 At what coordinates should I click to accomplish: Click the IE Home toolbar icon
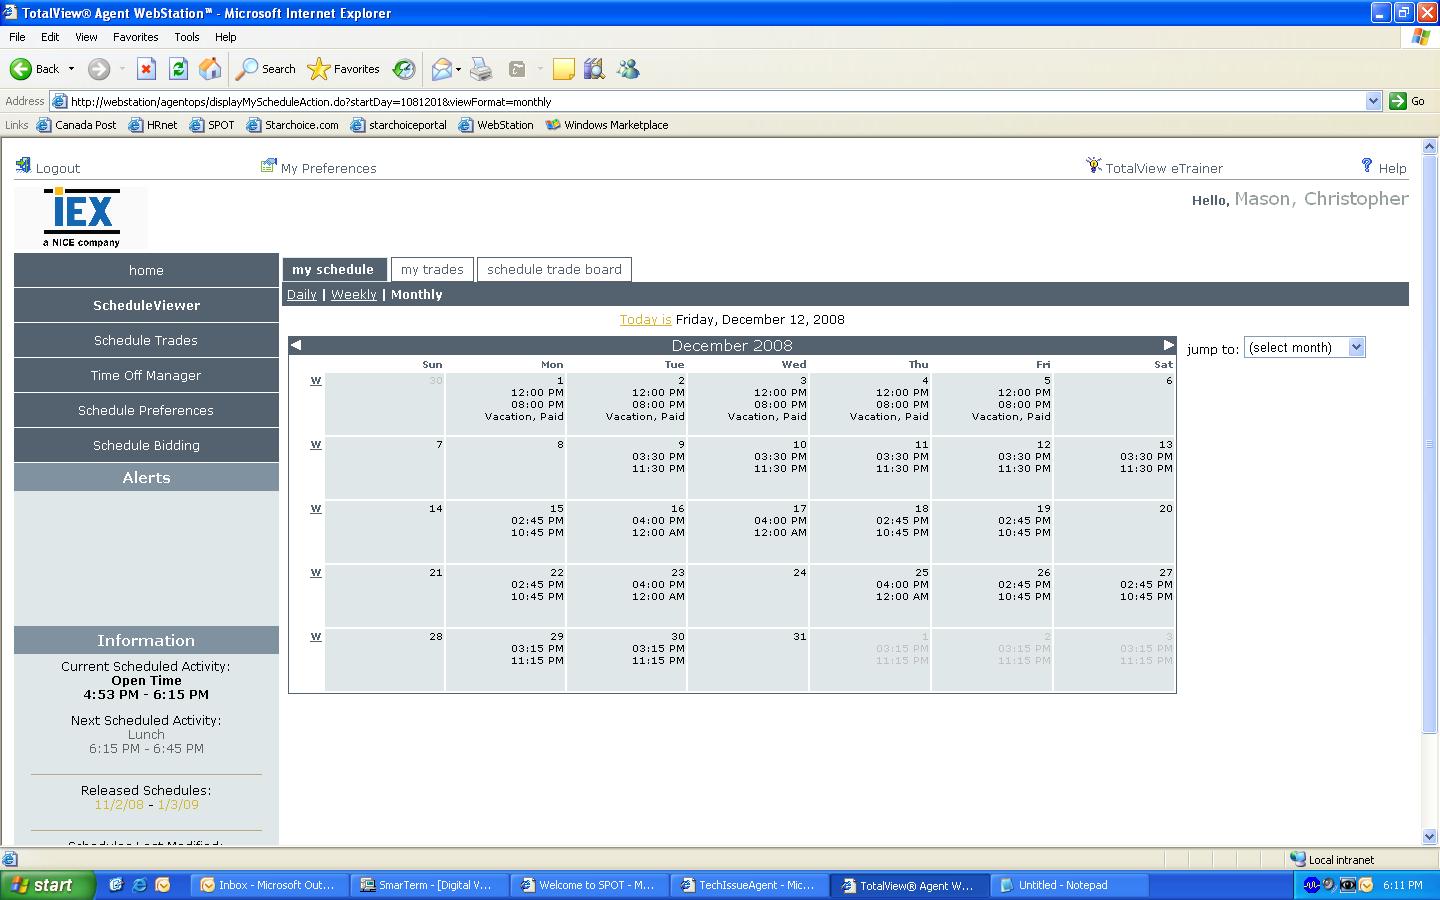click(210, 69)
